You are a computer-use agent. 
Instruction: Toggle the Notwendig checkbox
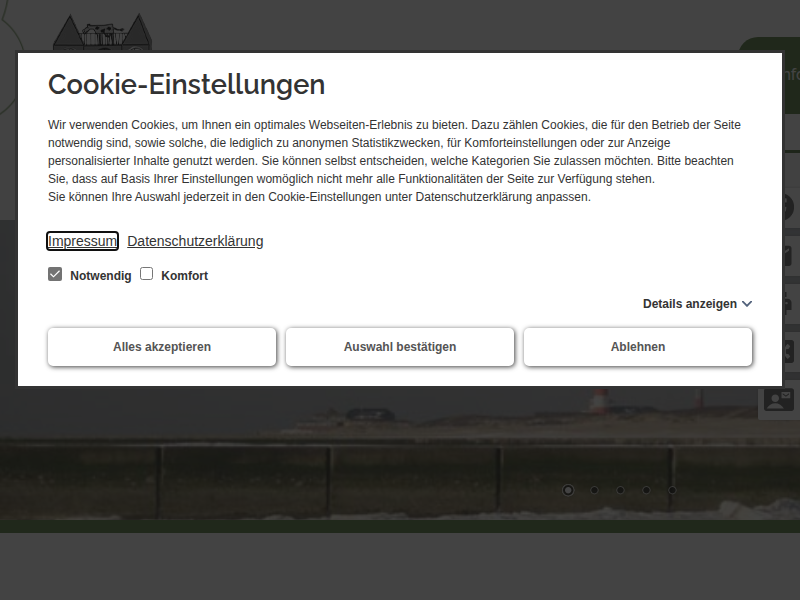(x=55, y=274)
